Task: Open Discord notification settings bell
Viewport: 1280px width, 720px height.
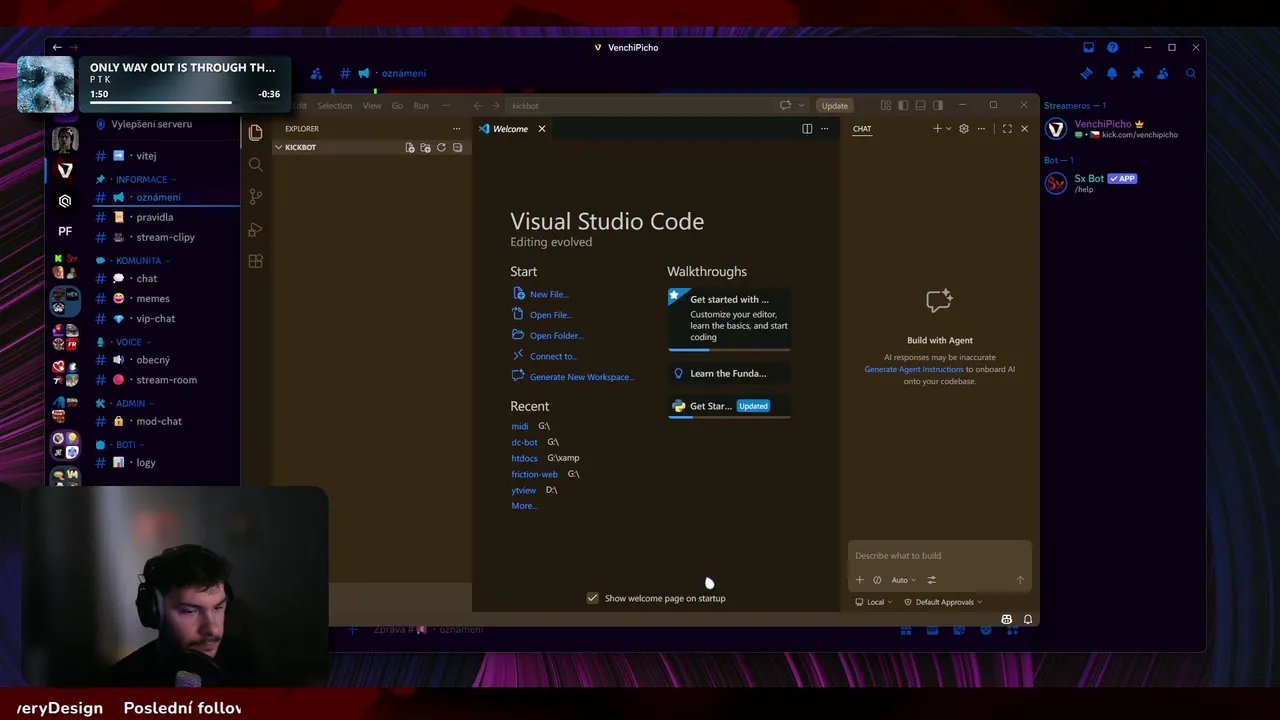Action: (1112, 73)
